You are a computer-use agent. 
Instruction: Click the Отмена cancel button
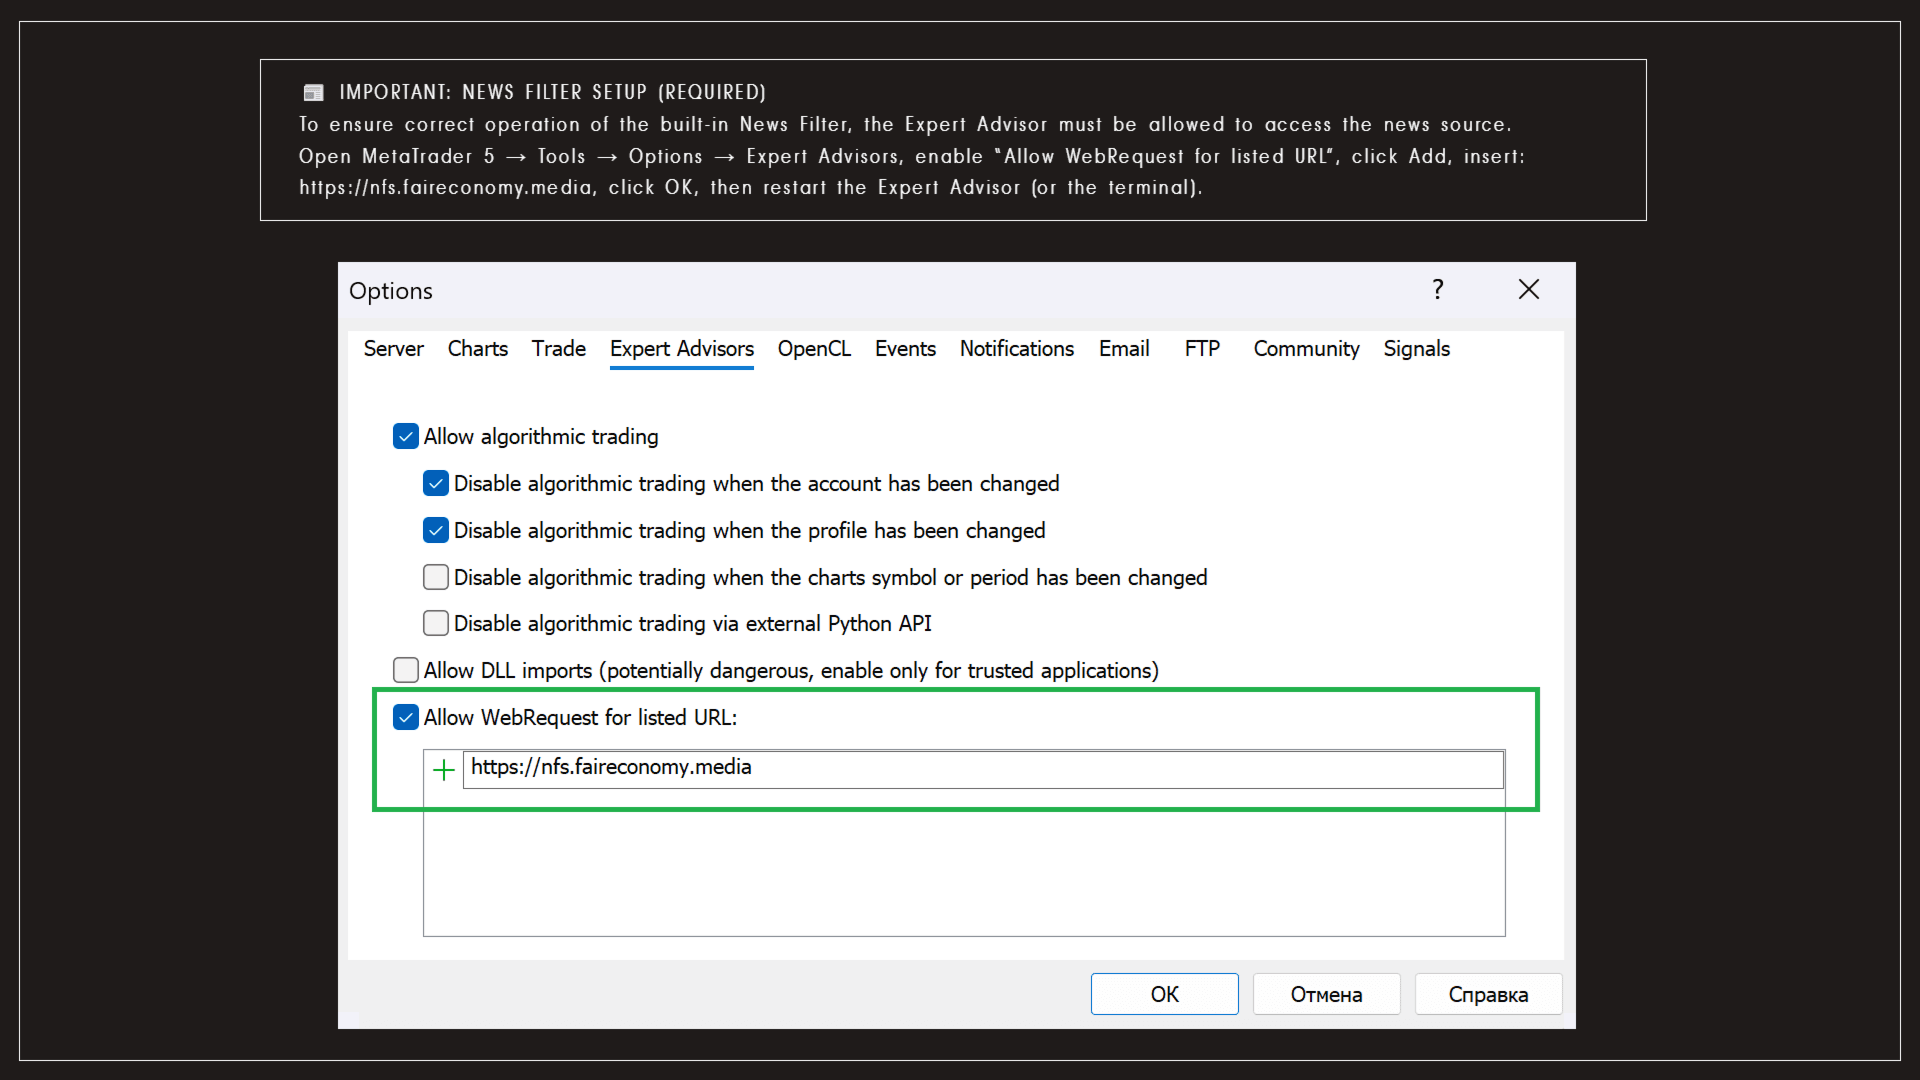coord(1326,994)
